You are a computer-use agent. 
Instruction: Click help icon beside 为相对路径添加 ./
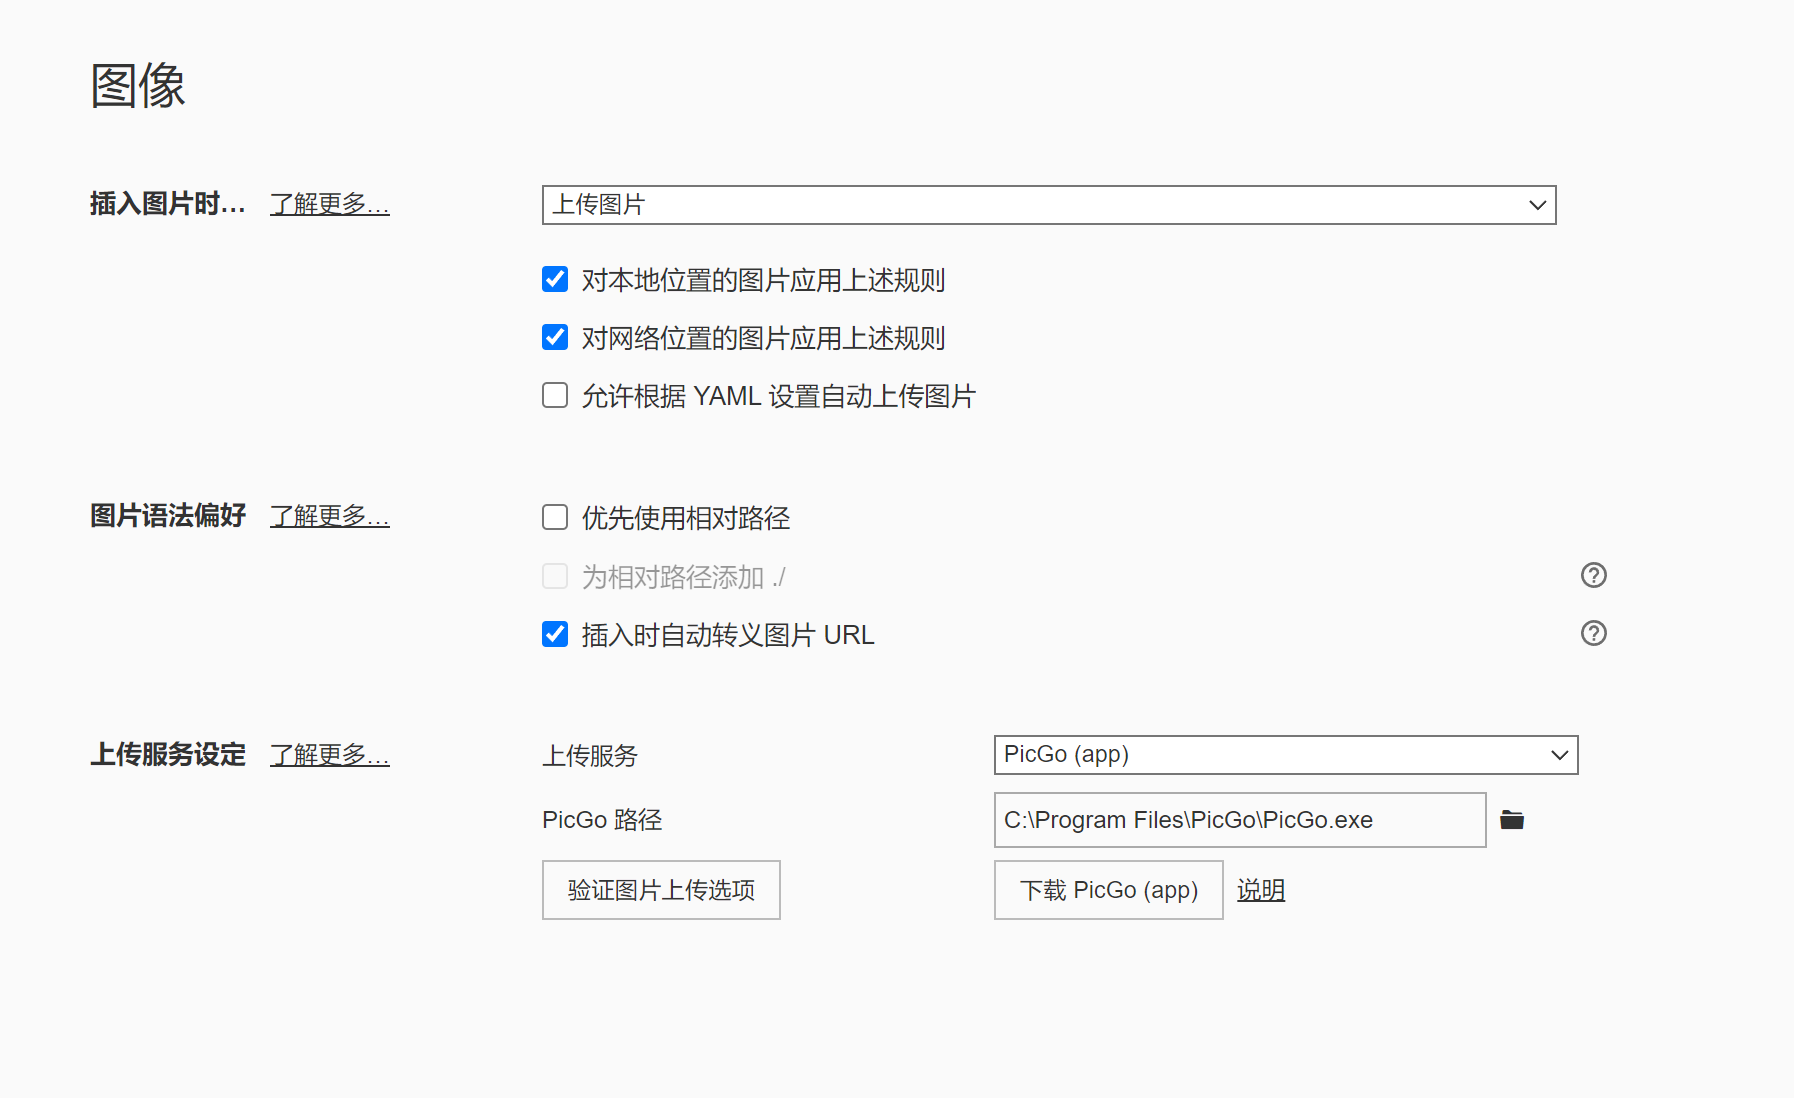[1594, 575]
